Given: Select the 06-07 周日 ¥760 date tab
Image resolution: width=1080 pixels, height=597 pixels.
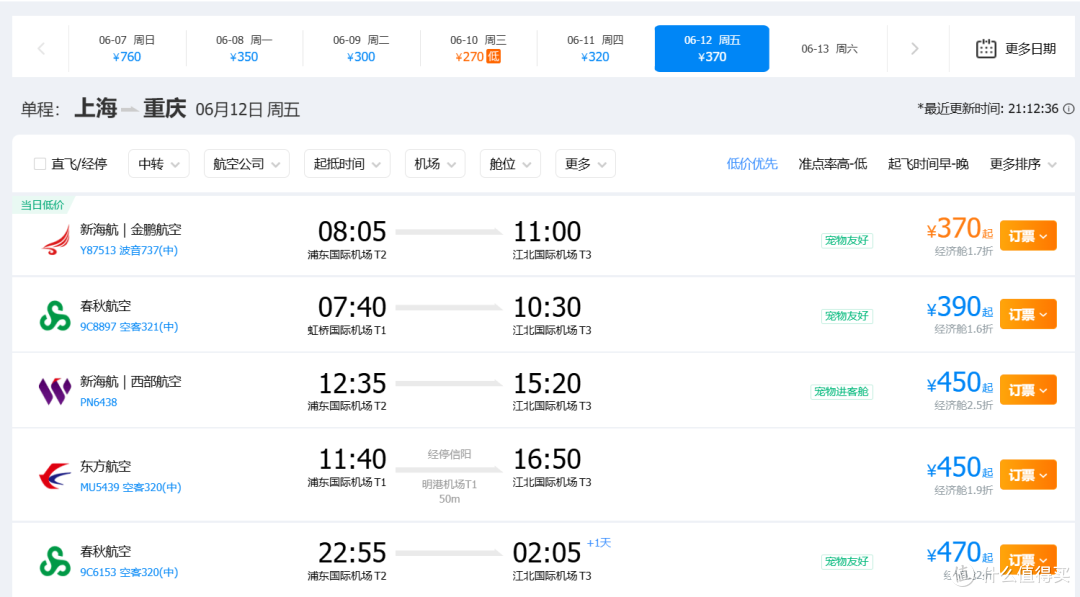Looking at the screenshot, I should point(127,48).
